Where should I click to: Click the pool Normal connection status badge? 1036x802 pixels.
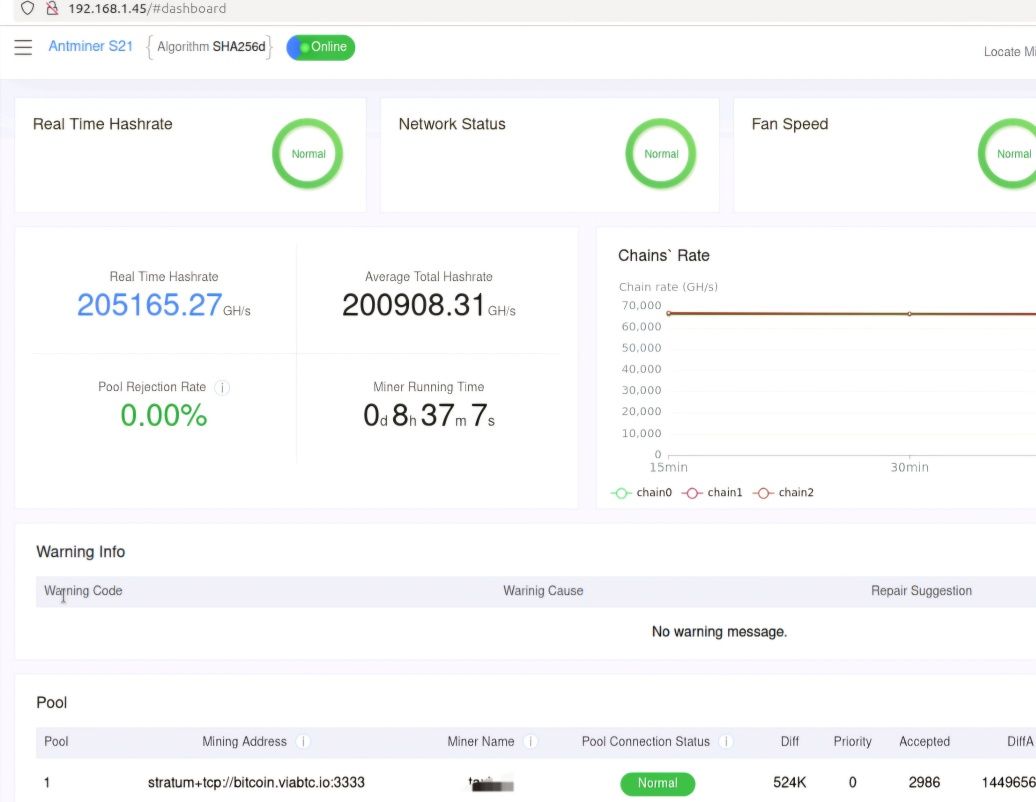point(657,784)
